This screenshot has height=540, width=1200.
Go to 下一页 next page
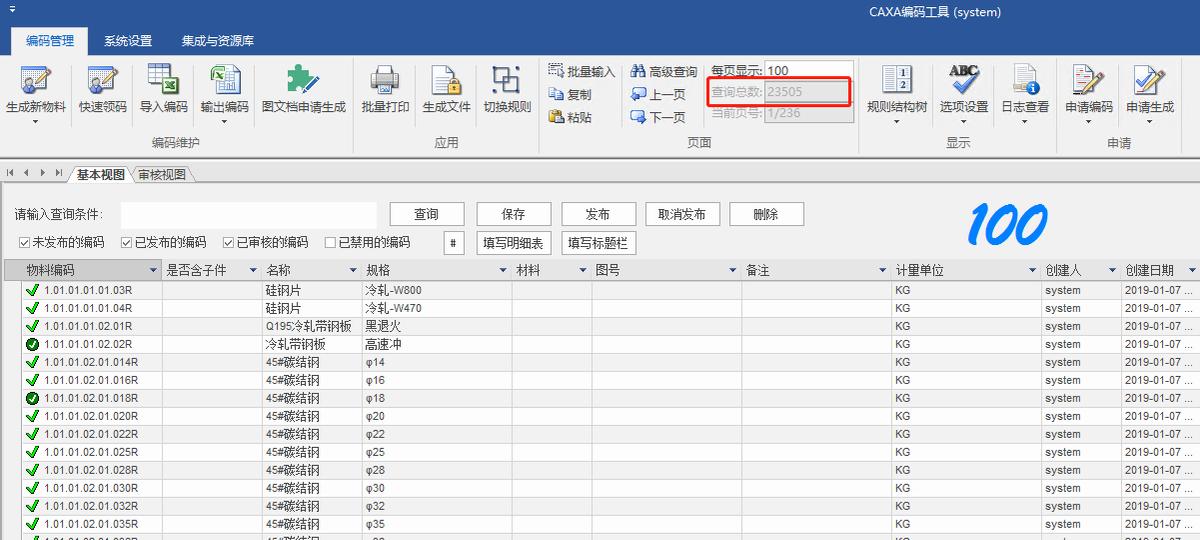tap(658, 117)
